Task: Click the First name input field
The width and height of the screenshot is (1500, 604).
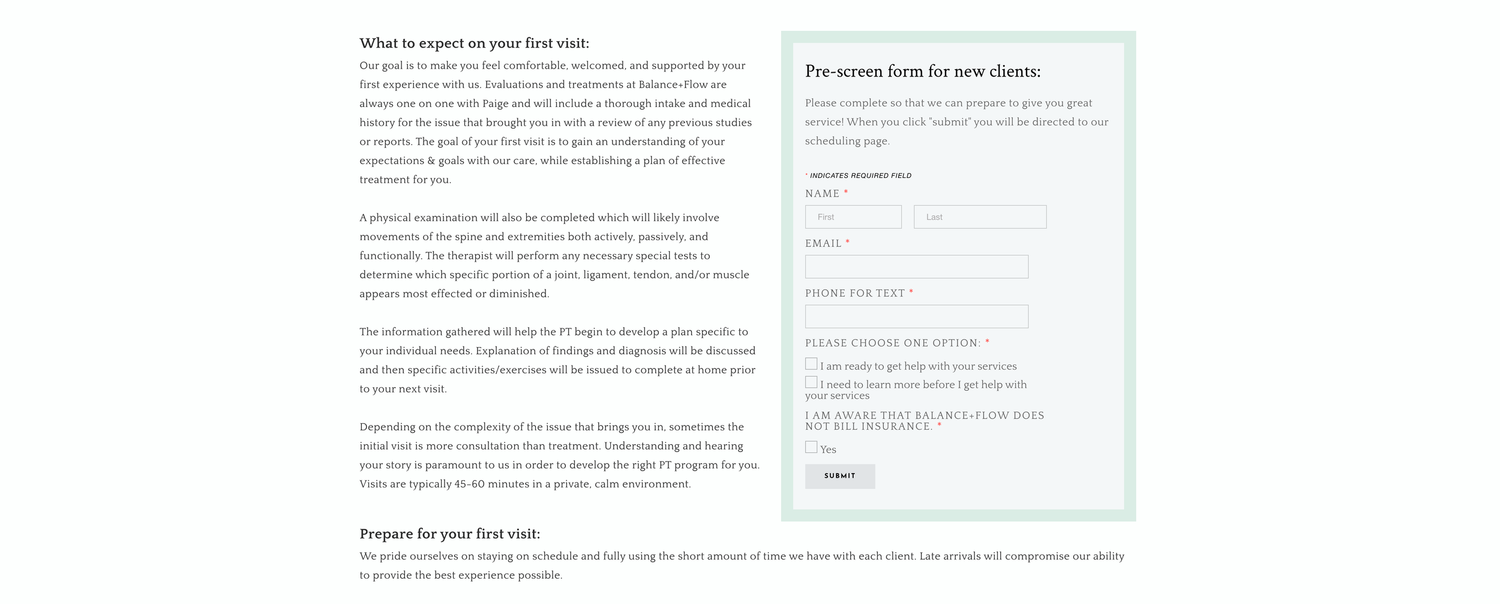Action: (853, 217)
